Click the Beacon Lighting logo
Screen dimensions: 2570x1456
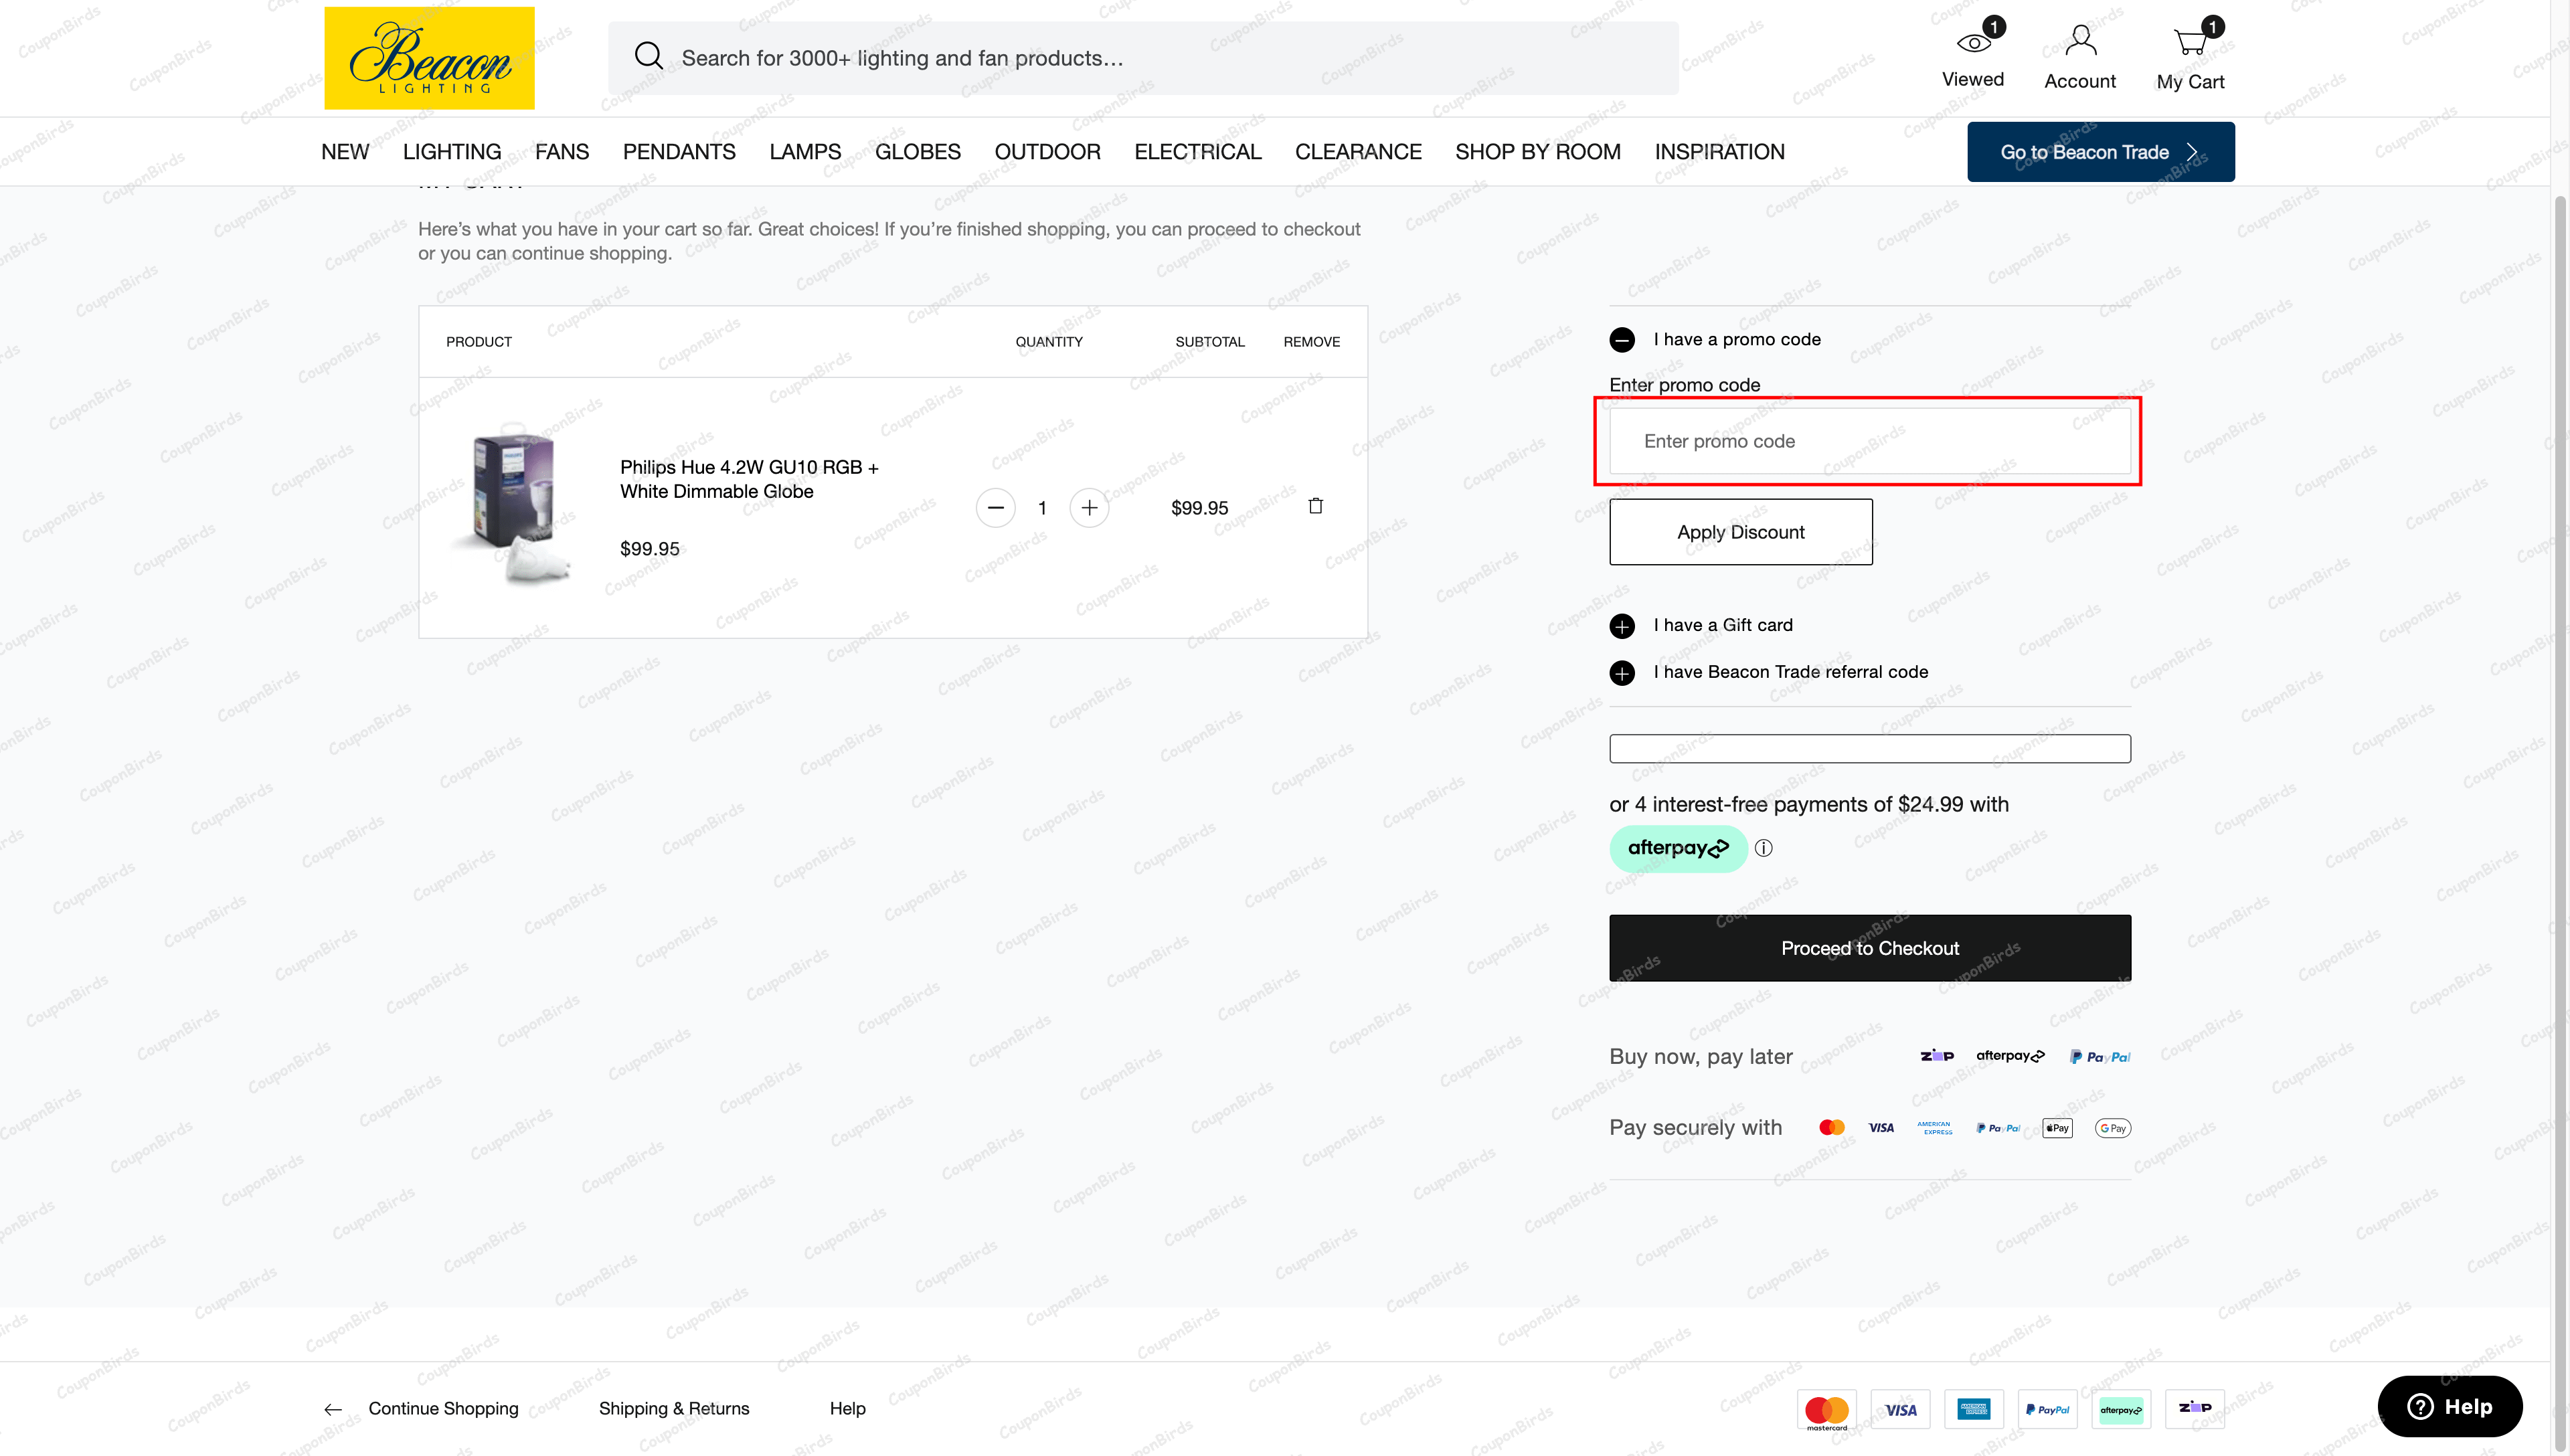click(429, 58)
